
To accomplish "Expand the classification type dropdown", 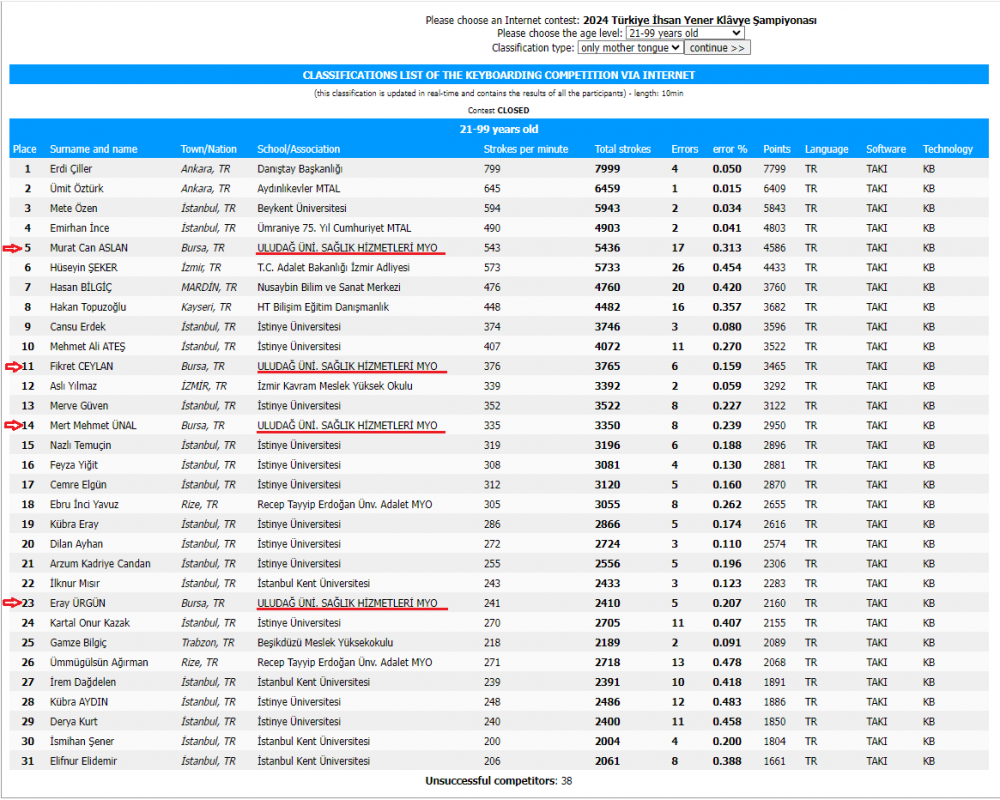I will pyautogui.click(x=630, y=47).
